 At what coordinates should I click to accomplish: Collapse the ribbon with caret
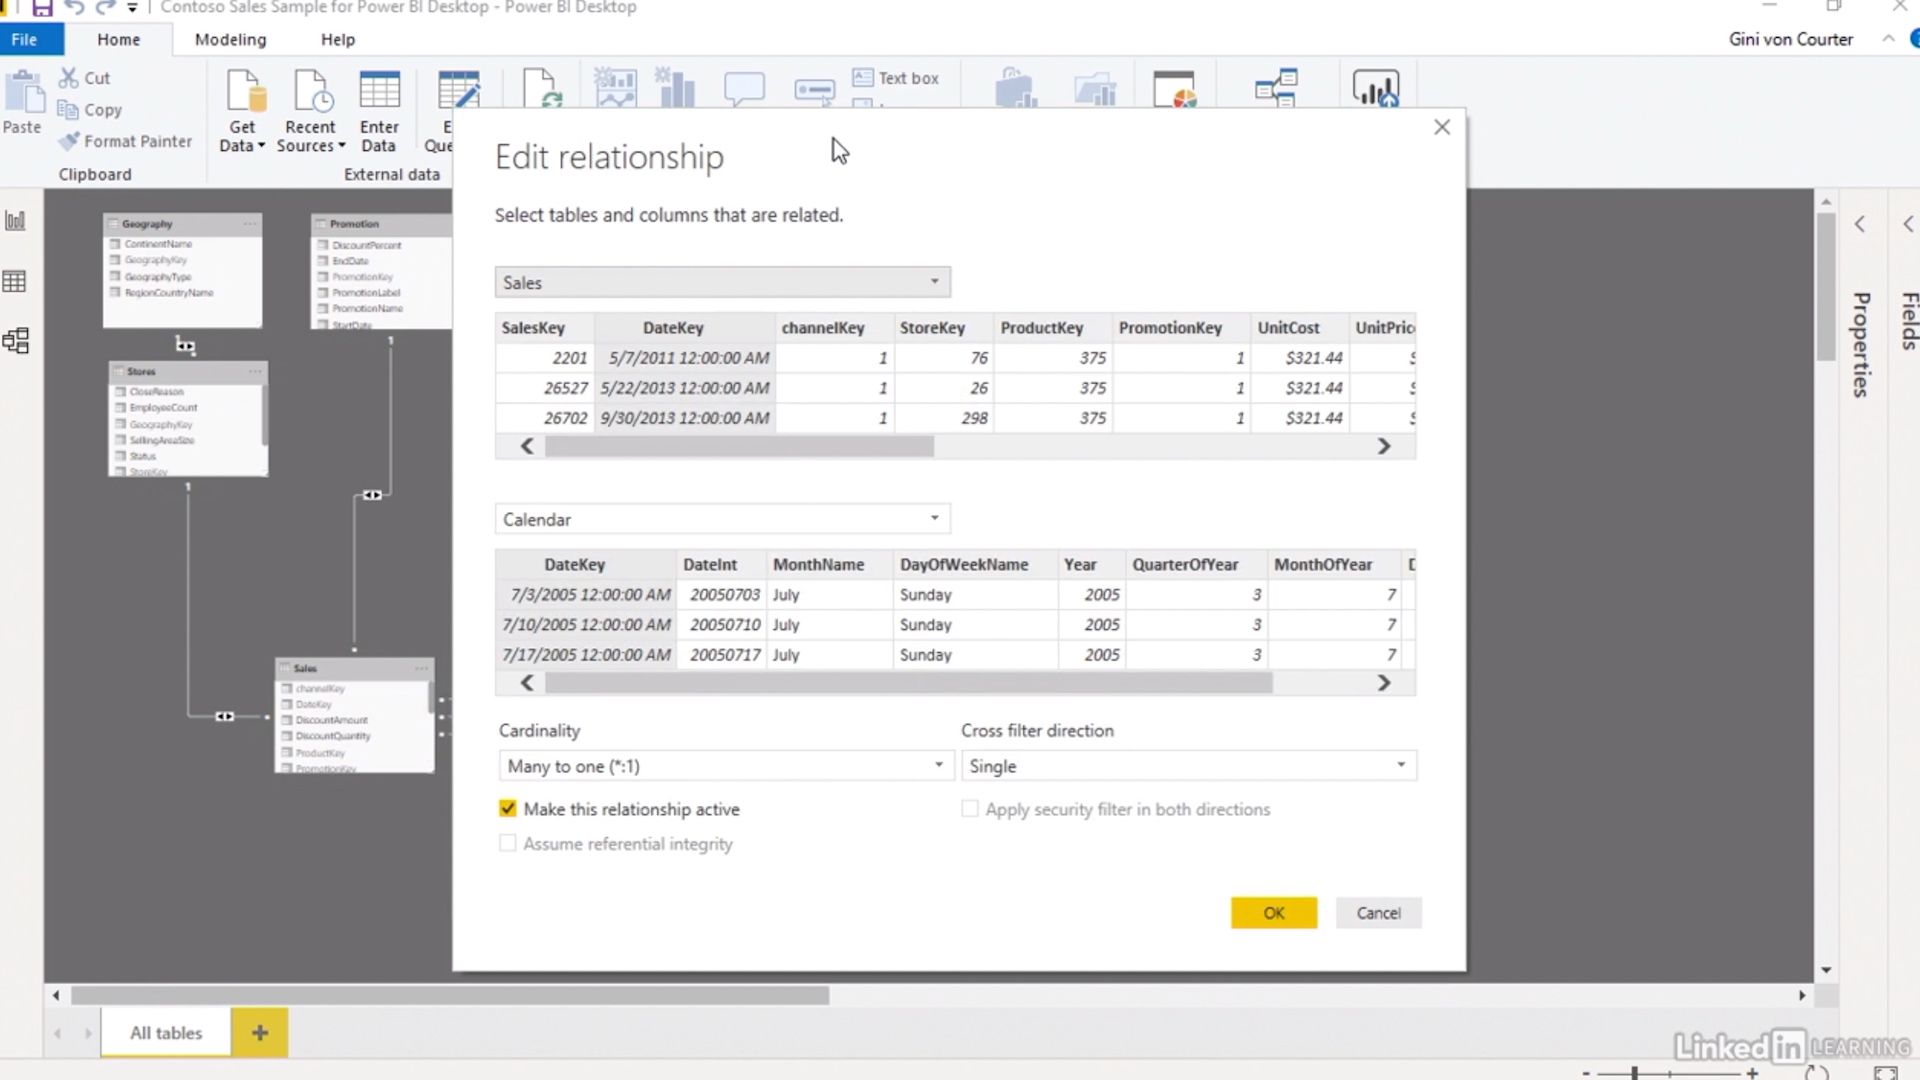click(1888, 39)
